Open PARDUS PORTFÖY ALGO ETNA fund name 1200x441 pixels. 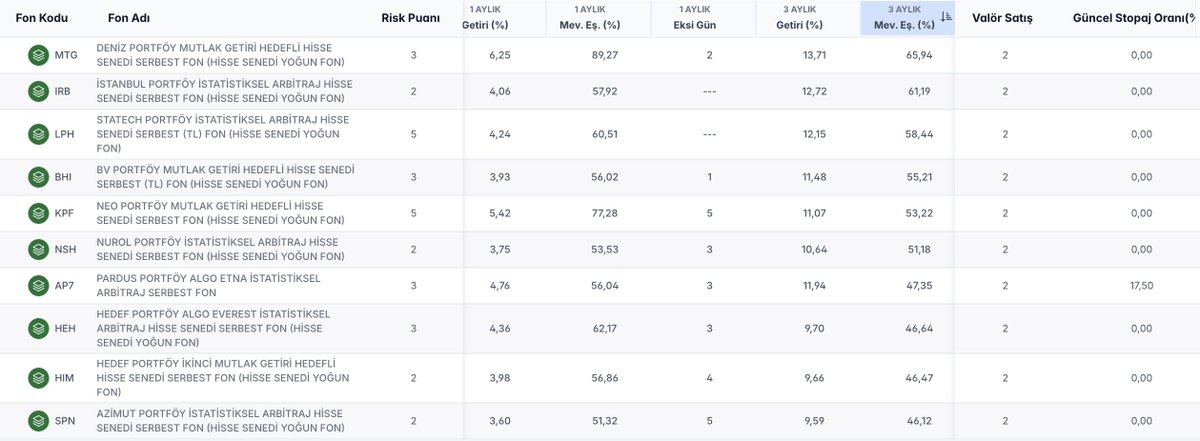pos(208,285)
